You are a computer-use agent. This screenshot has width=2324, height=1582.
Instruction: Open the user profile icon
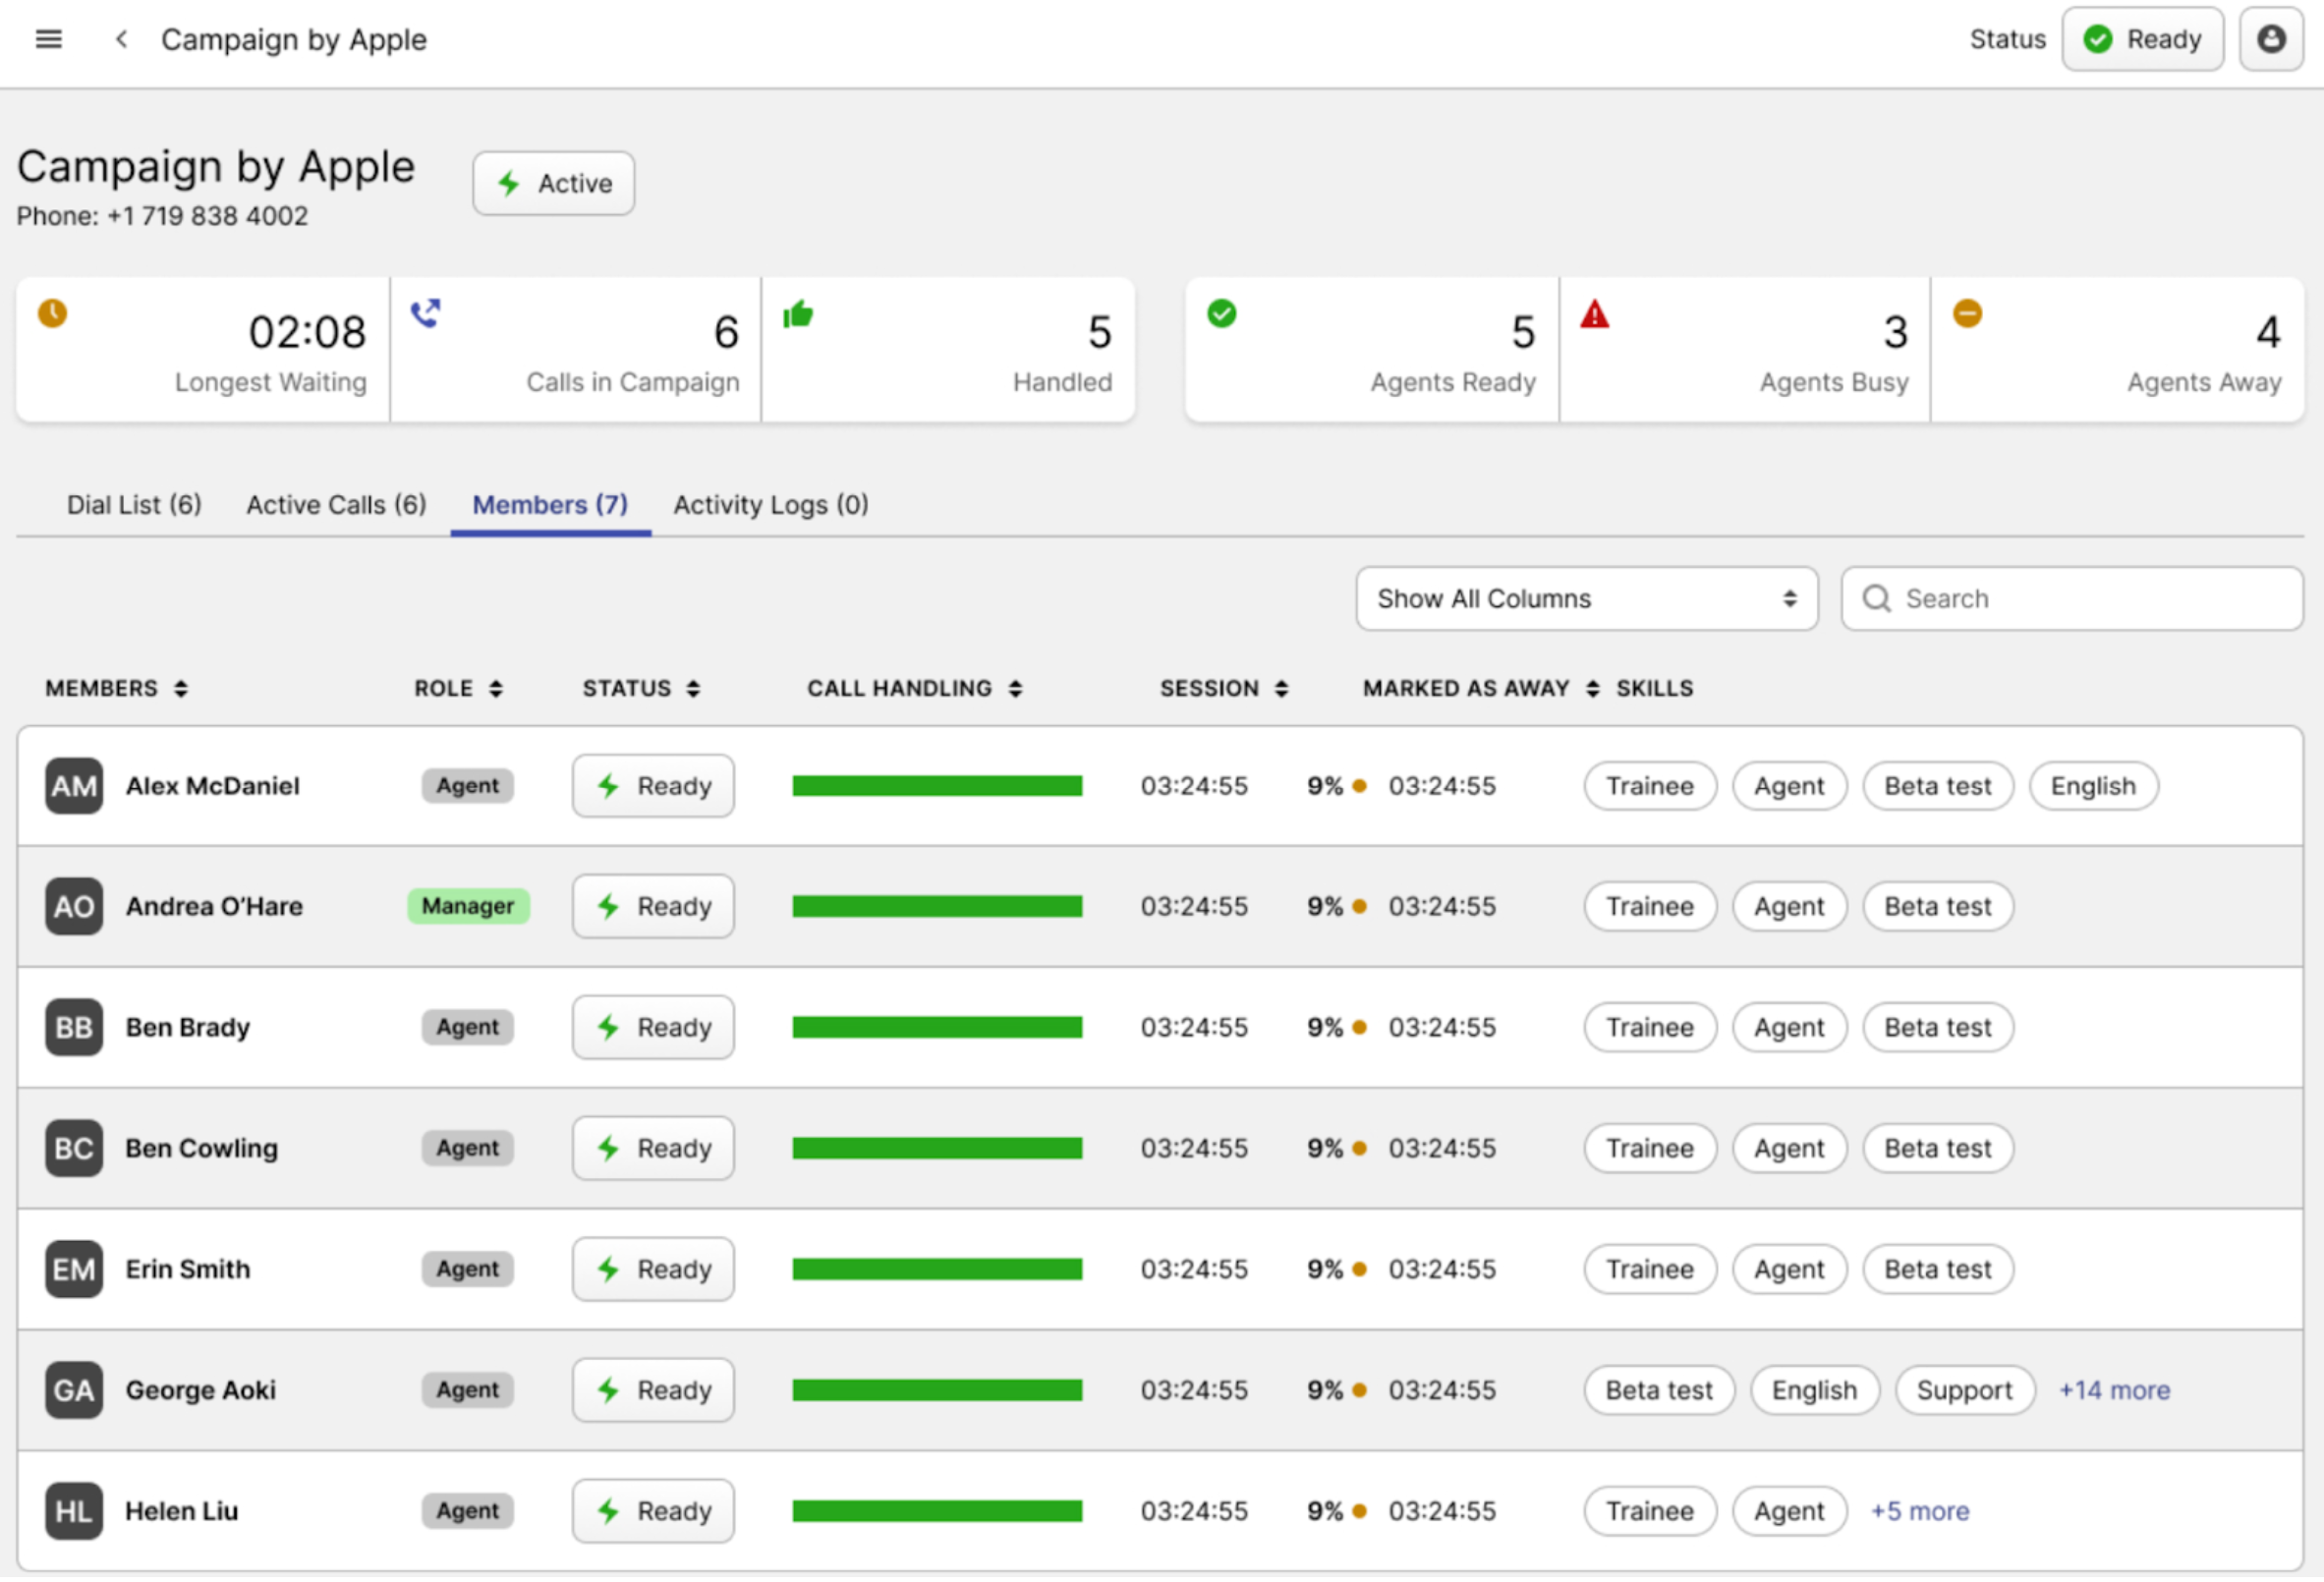[2271, 39]
